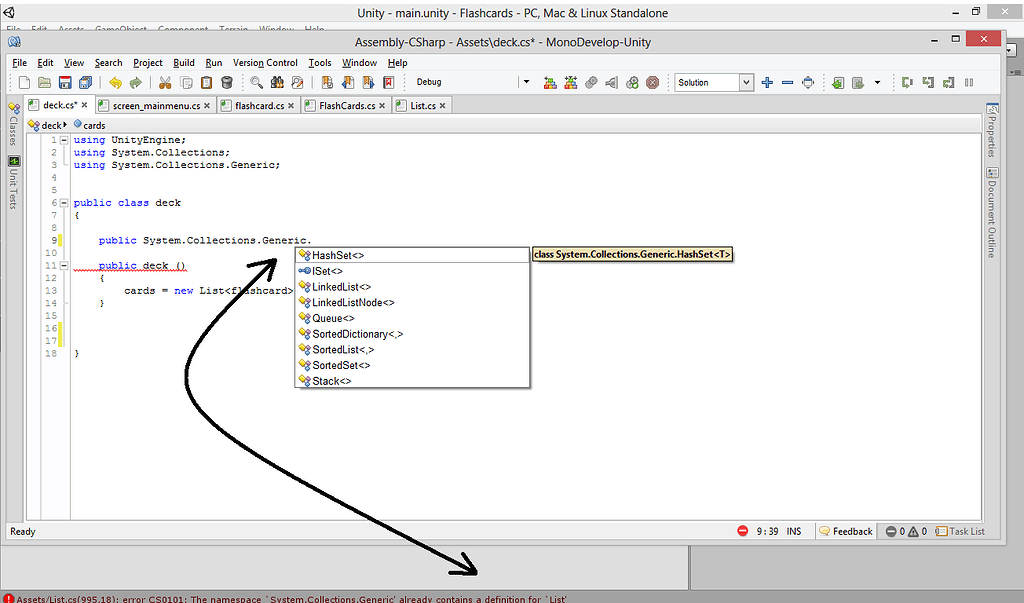The image size is (1024, 603).
Task: Click the New File icon
Action: (x=23, y=82)
